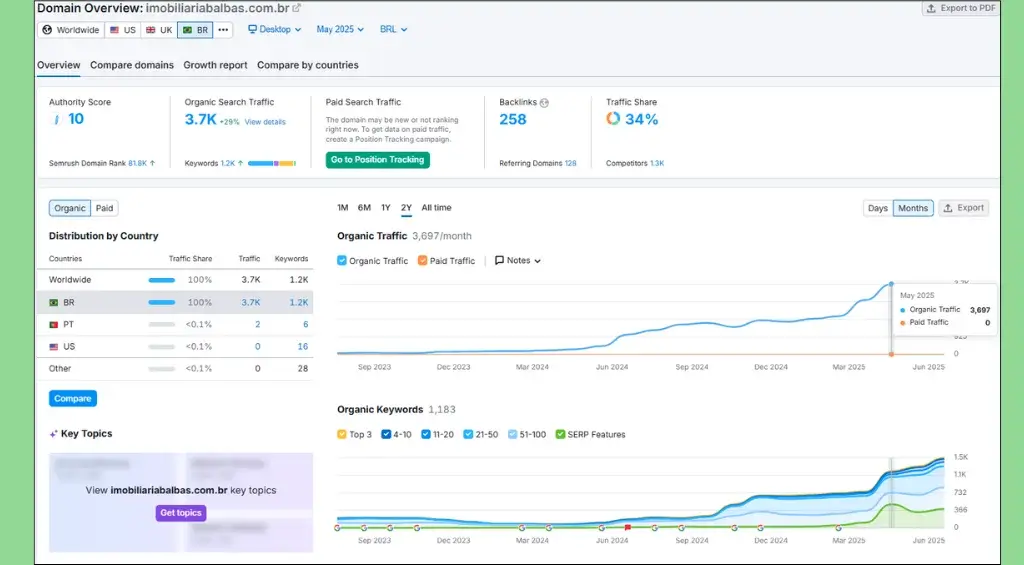1024x565 pixels.
Task: Open the Growth report tab
Action: pos(216,65)
